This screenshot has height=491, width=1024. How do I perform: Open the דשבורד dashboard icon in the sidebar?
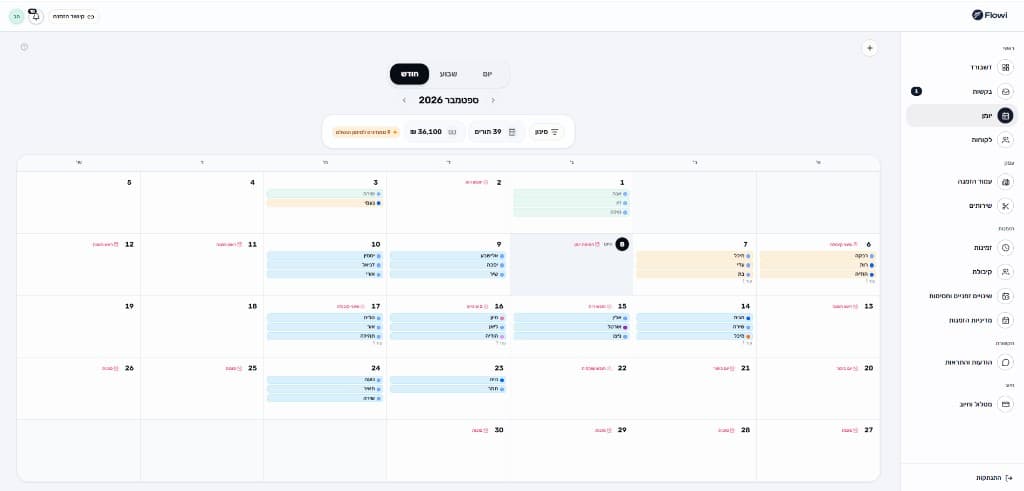1005,67
